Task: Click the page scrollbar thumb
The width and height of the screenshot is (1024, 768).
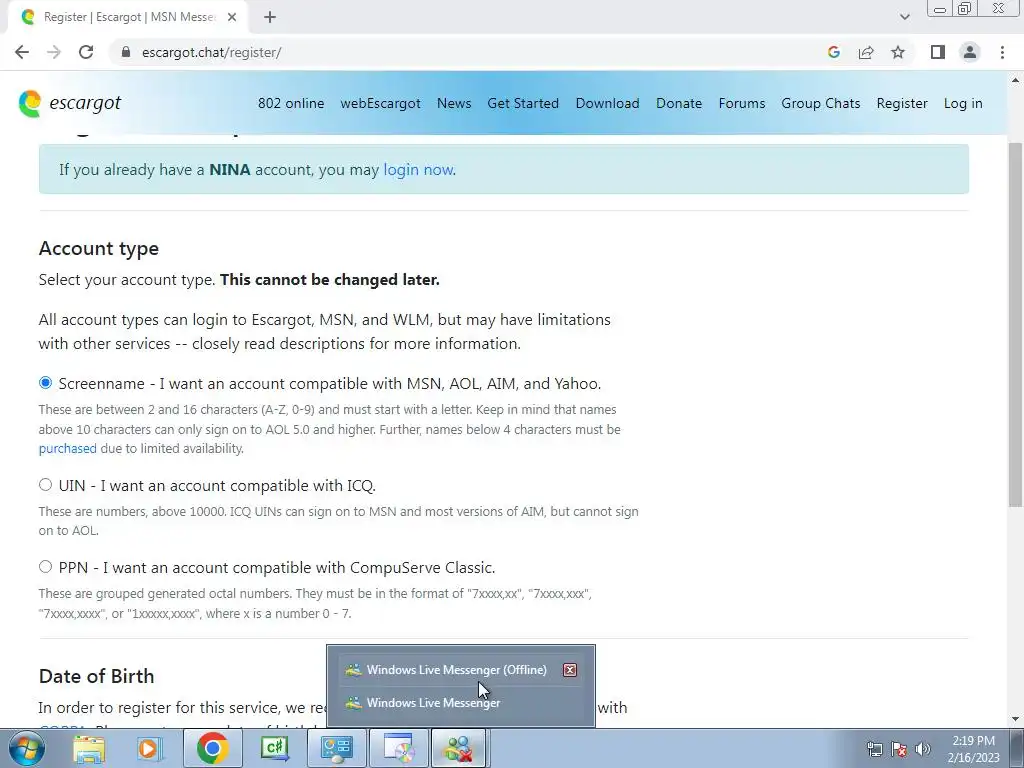Action: point(1015,325)
